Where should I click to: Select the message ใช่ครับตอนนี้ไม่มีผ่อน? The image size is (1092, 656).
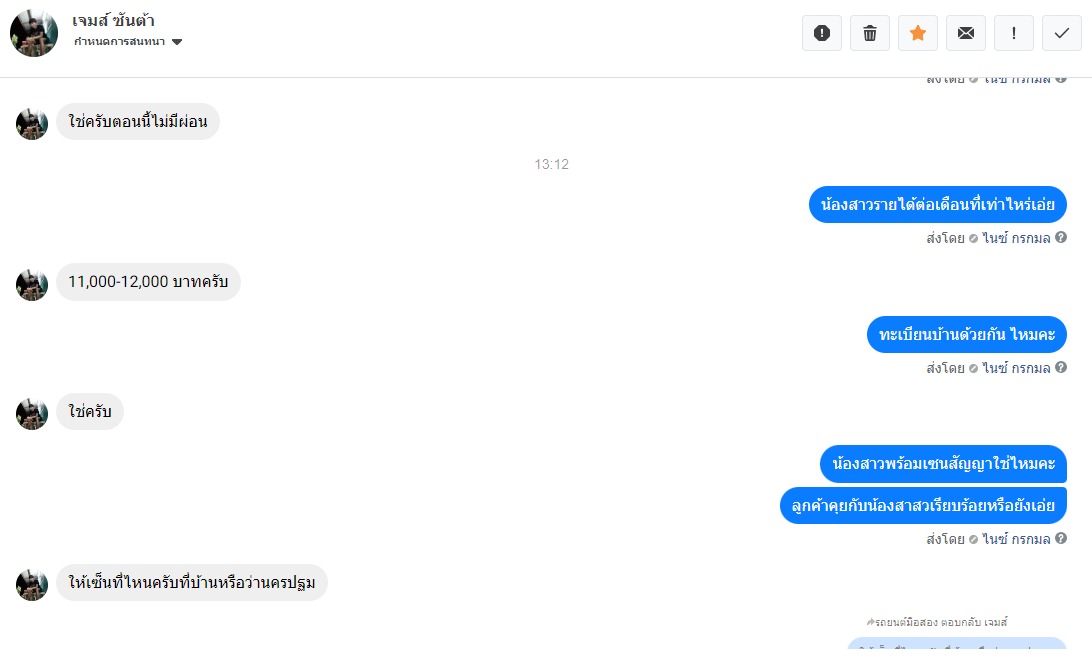(x=138, y=122)
